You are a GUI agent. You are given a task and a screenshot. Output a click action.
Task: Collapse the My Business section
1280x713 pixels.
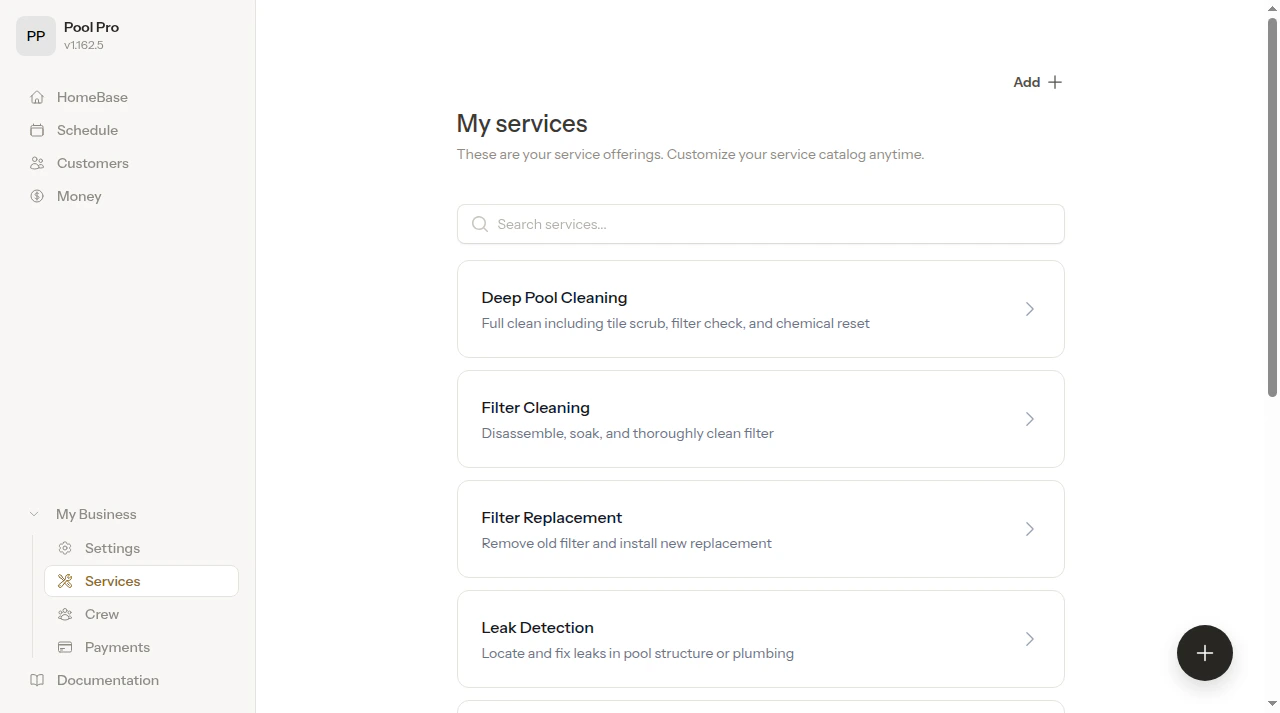click(x=34, y=513)
